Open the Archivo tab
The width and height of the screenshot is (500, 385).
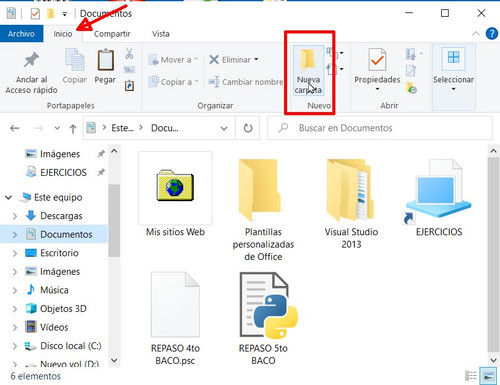coord(21,34)
